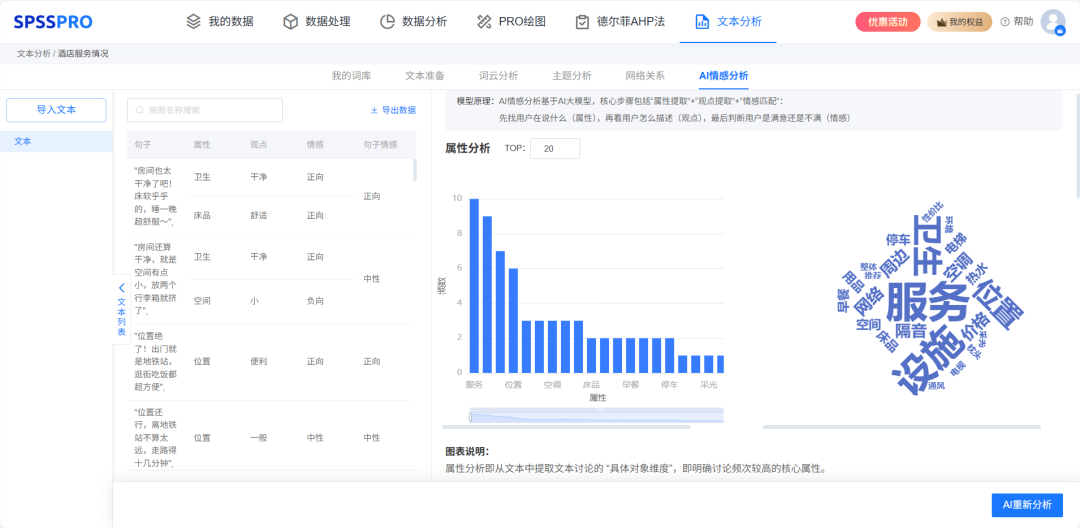Click the 导出数据 download icon
The height and width of the screenshot is (528, 1080).
click(374, 110)
